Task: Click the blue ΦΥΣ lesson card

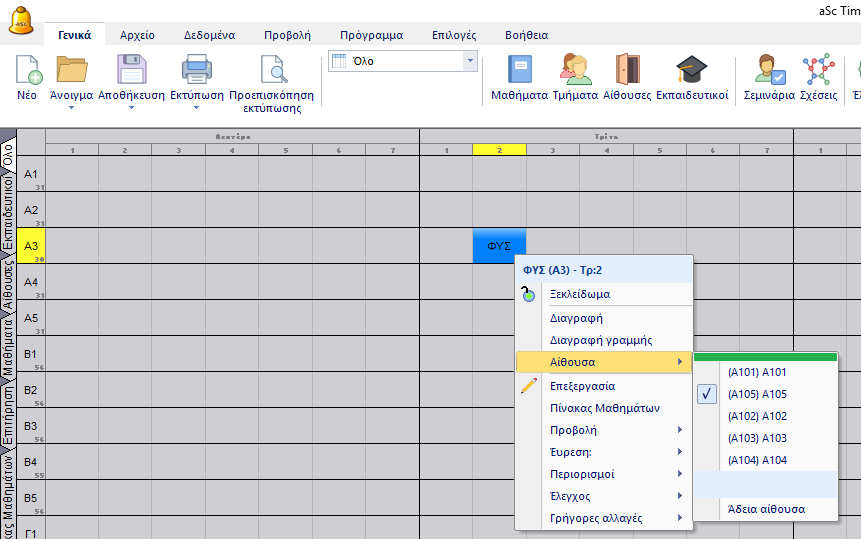Action: click(498, 246)
